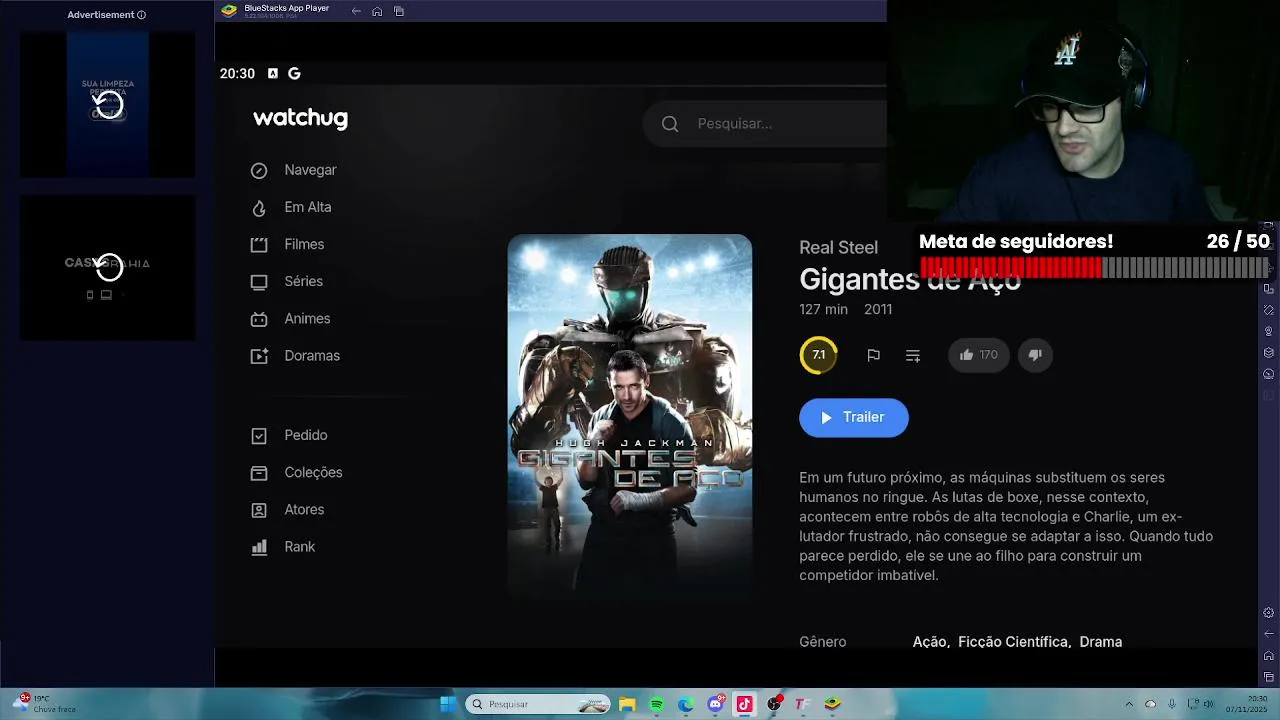Like the movie with thumbs up 170
The image size is (1280, 720).
(x=979, y=355)
